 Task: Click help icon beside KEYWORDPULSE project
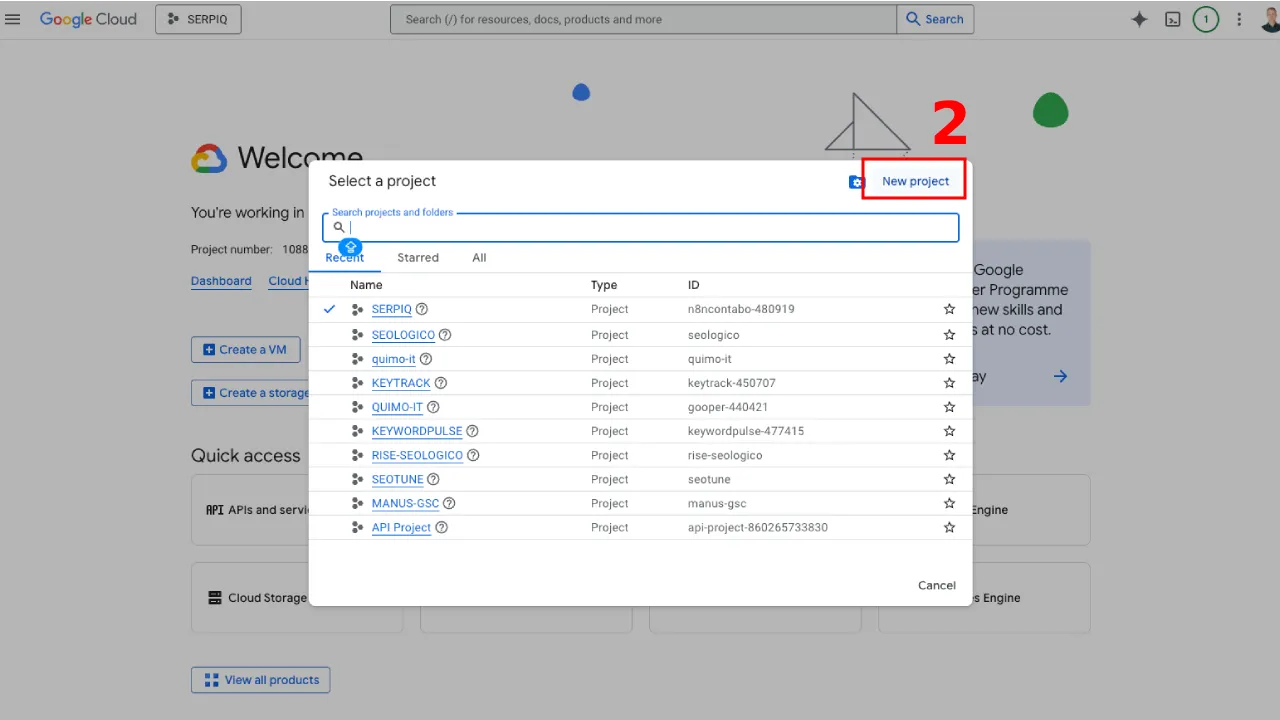pos(472,431)
